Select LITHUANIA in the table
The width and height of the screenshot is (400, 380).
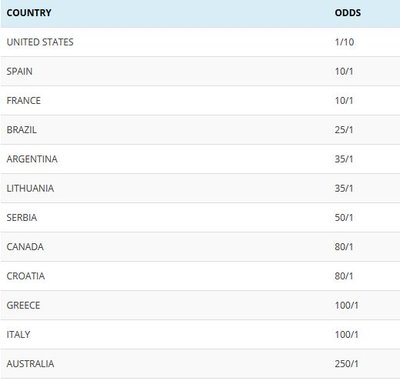tap(30, 188)
